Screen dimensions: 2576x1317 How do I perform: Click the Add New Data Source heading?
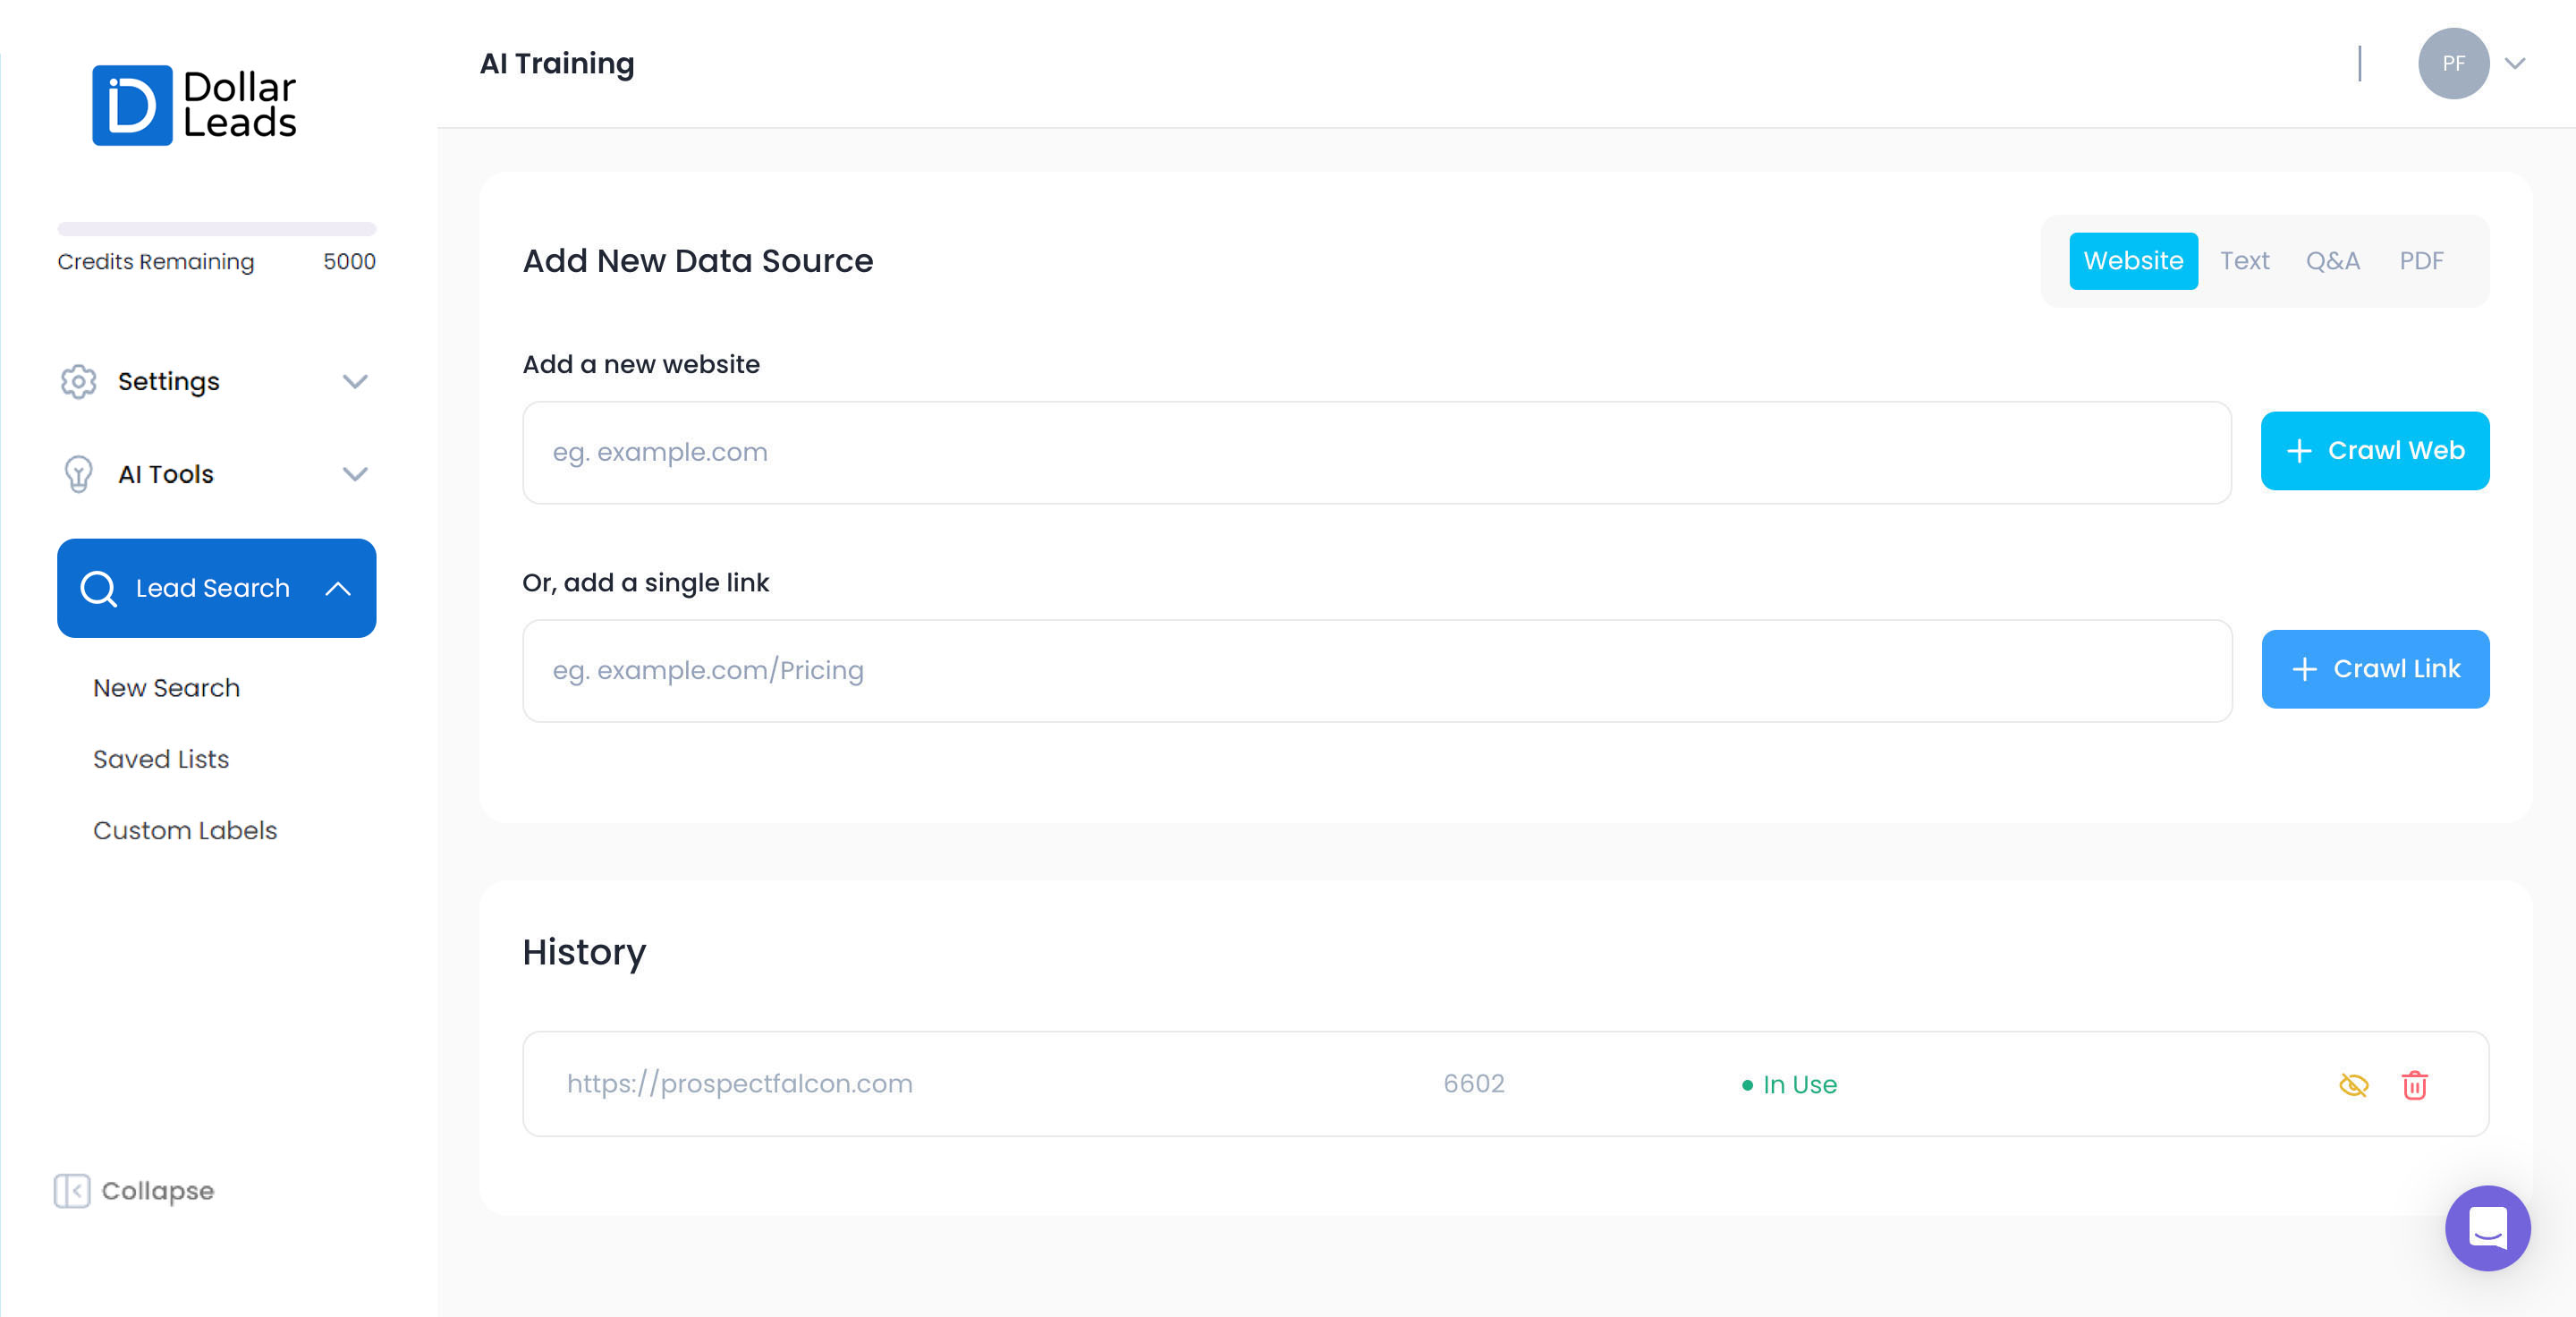click(697, 261)
